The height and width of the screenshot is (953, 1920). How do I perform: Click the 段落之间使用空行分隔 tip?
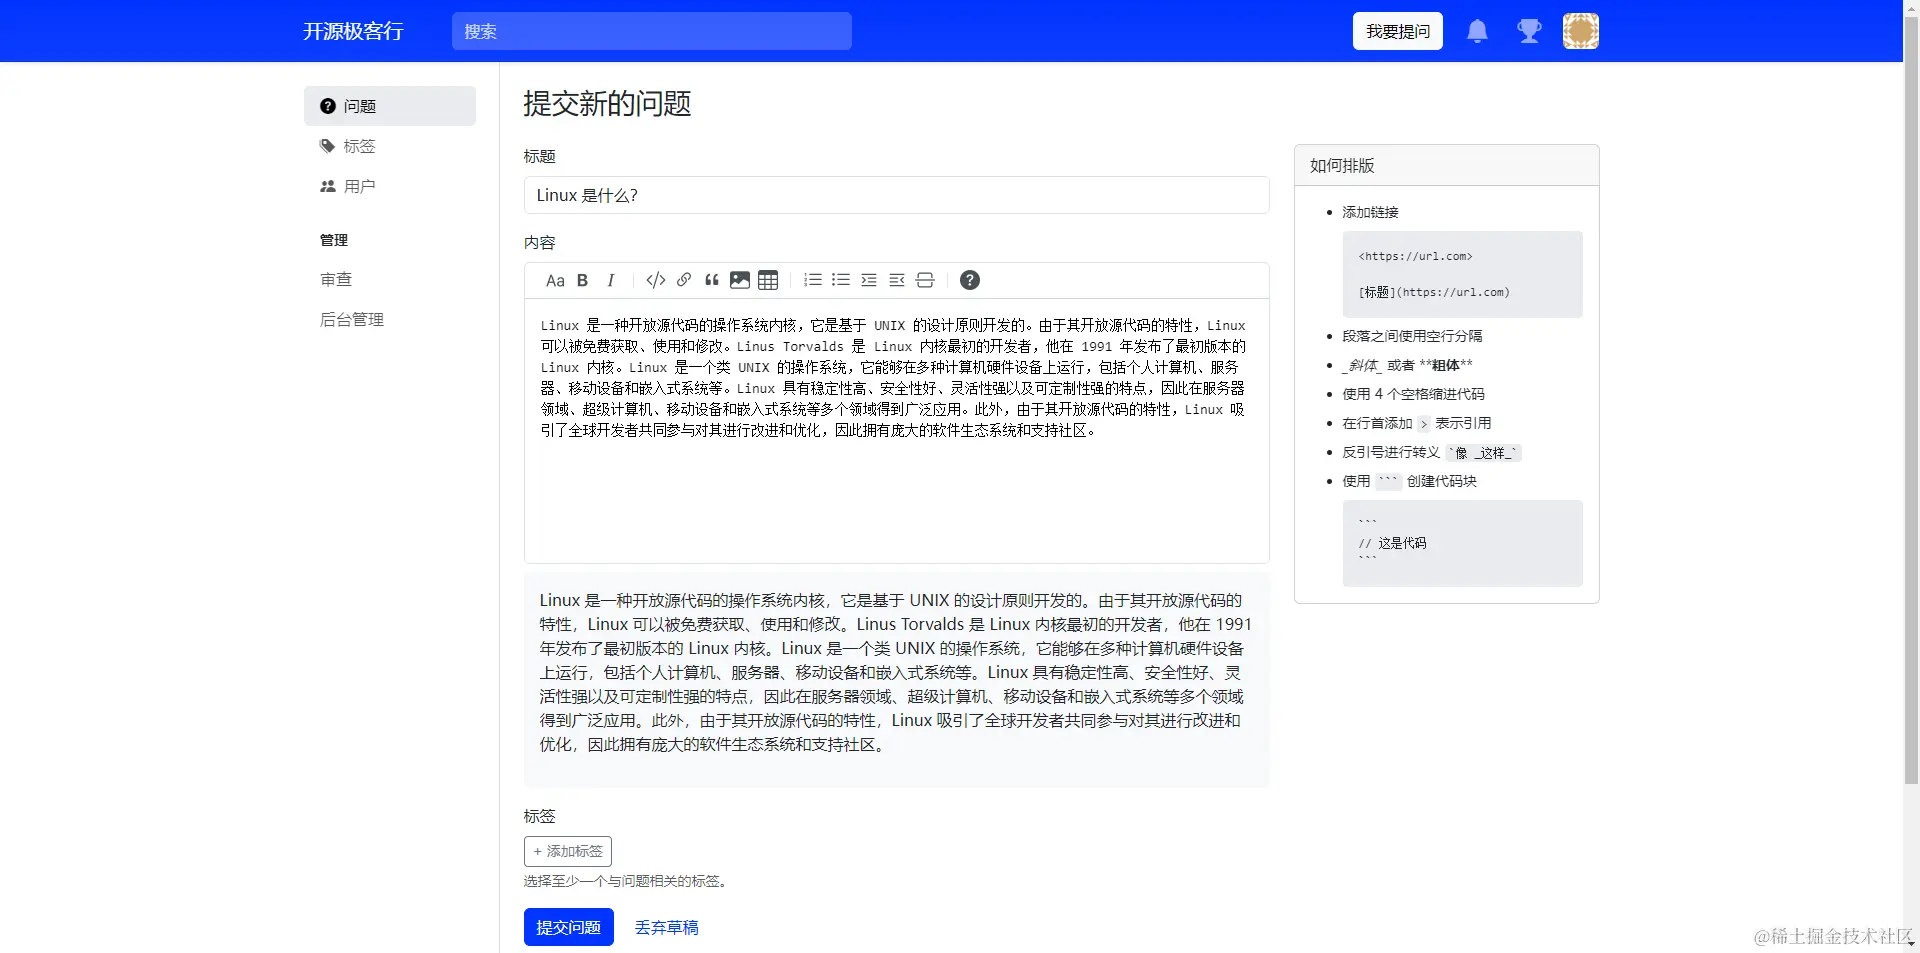coord(1412,336)
